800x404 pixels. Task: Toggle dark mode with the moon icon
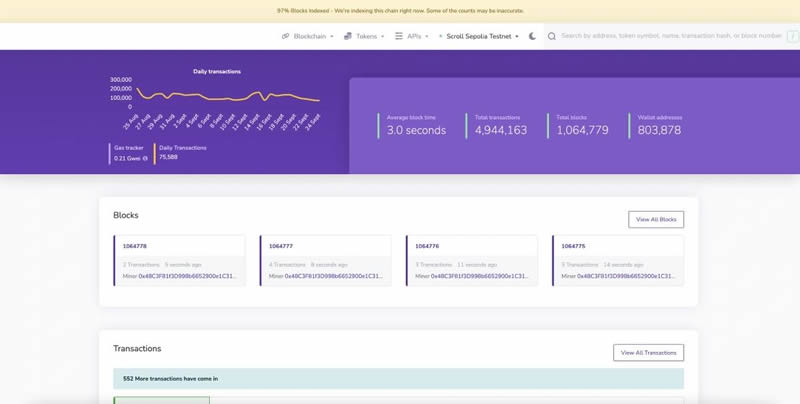(x=532, y=36)
